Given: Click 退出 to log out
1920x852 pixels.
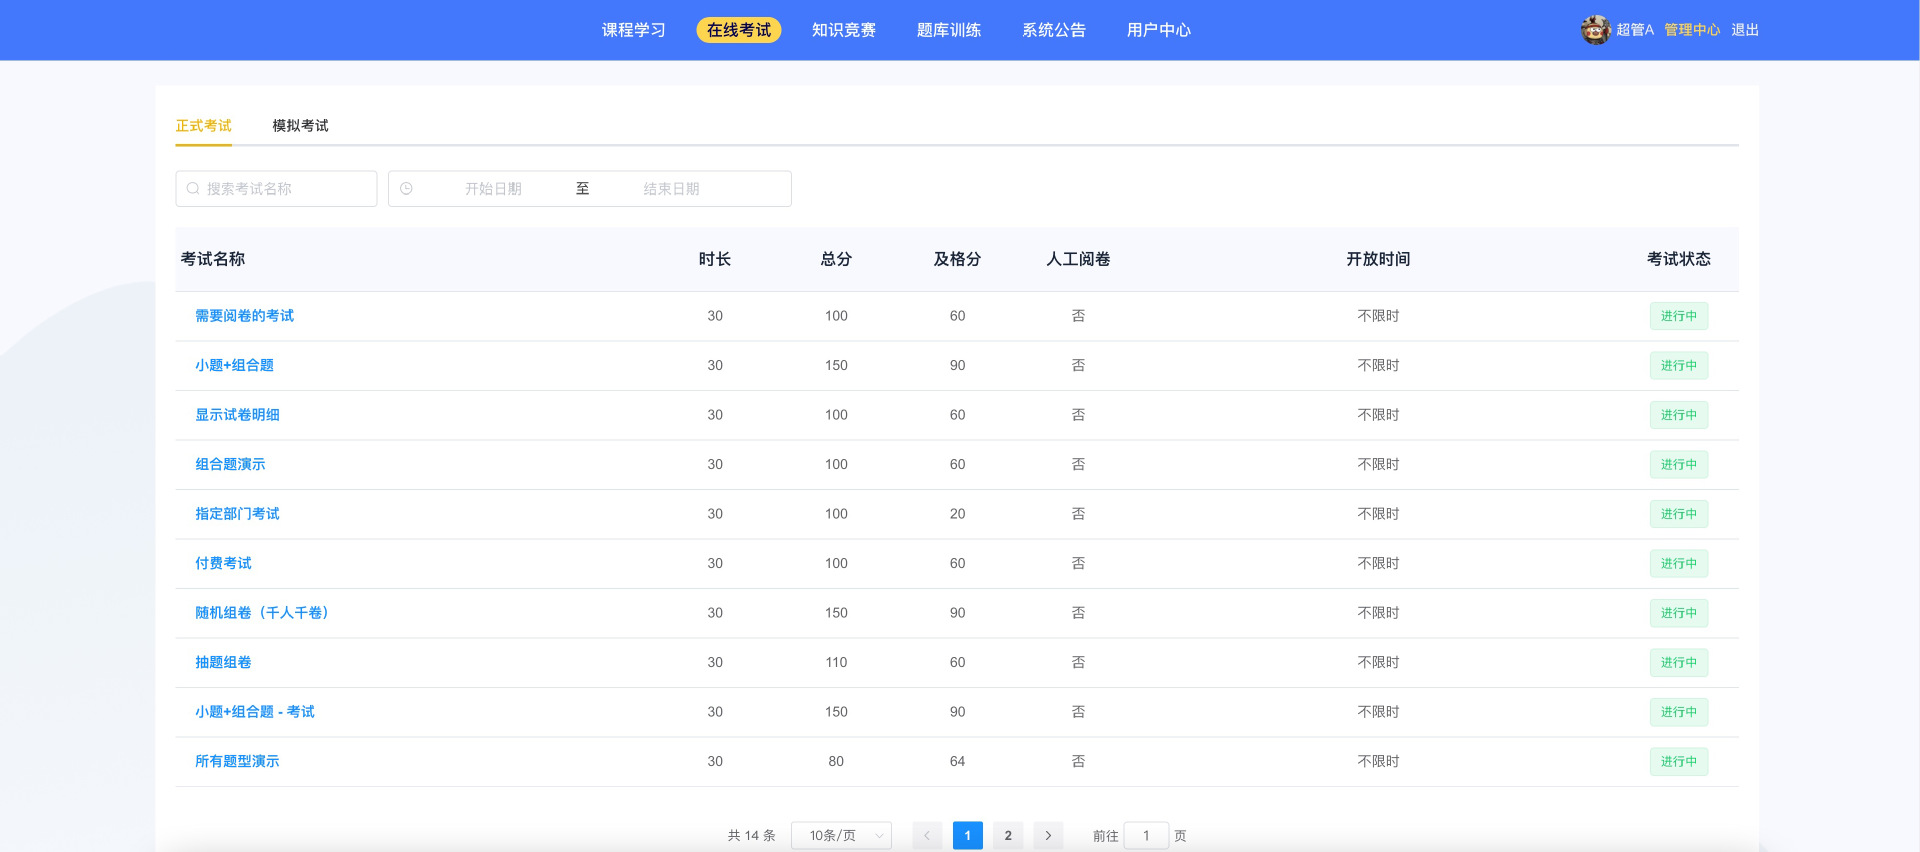Looking at the screenshot, I should click(x=1745, y=30).
